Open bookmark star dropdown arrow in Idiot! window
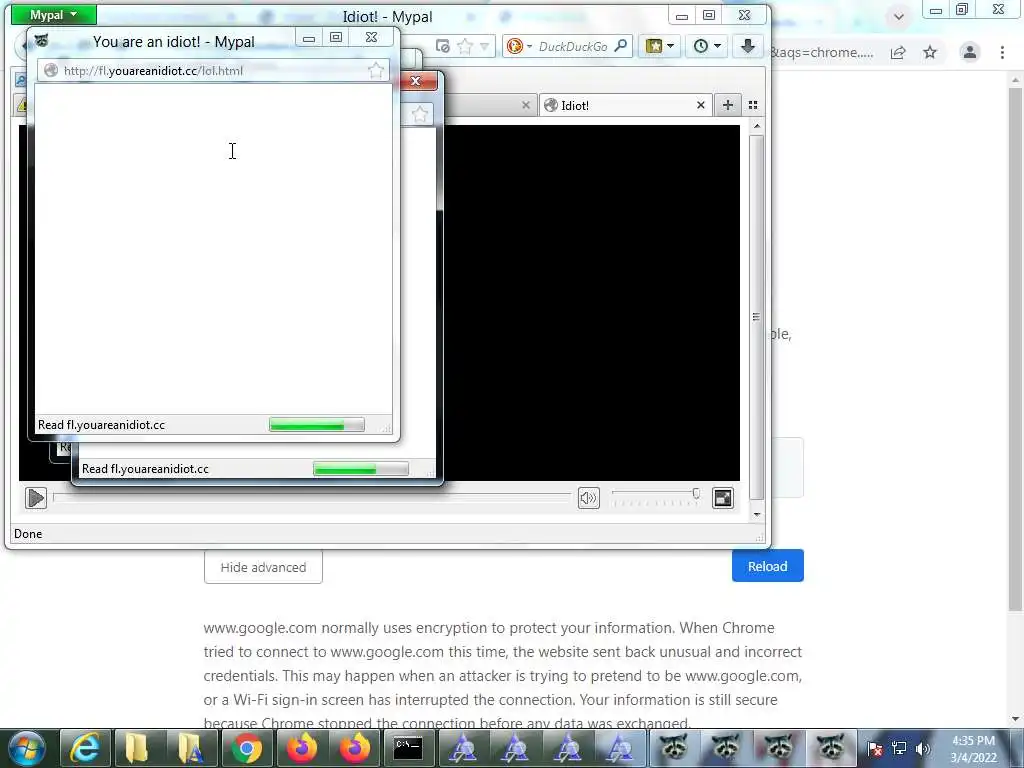1024x768 pixels. point(484,46)
